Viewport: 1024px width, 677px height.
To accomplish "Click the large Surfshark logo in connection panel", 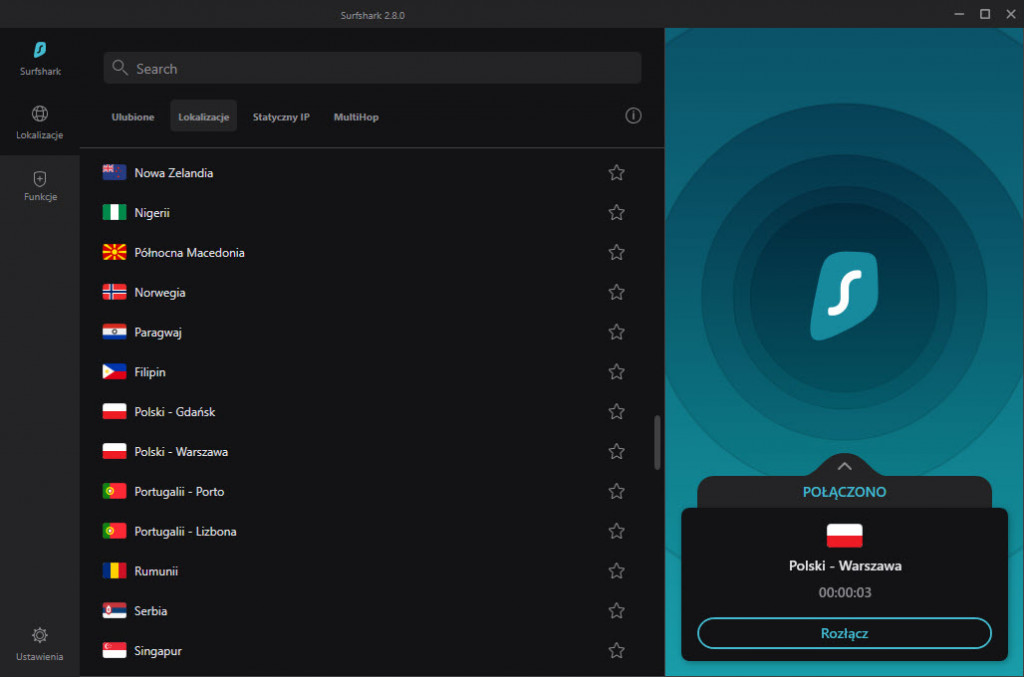I will (844, 296).
